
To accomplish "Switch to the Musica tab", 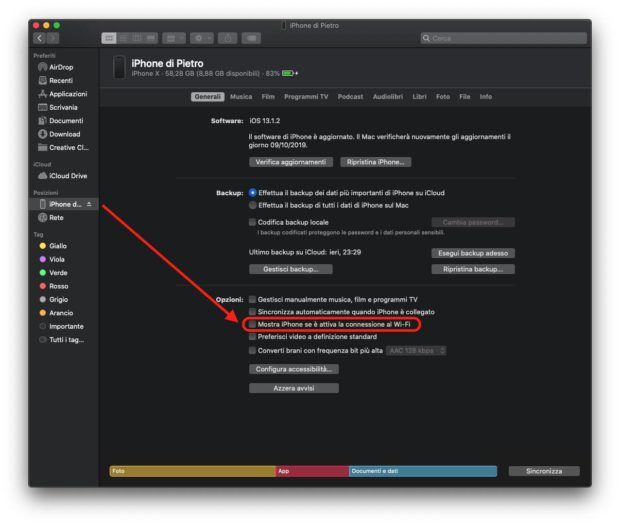I will coord(241,97).
